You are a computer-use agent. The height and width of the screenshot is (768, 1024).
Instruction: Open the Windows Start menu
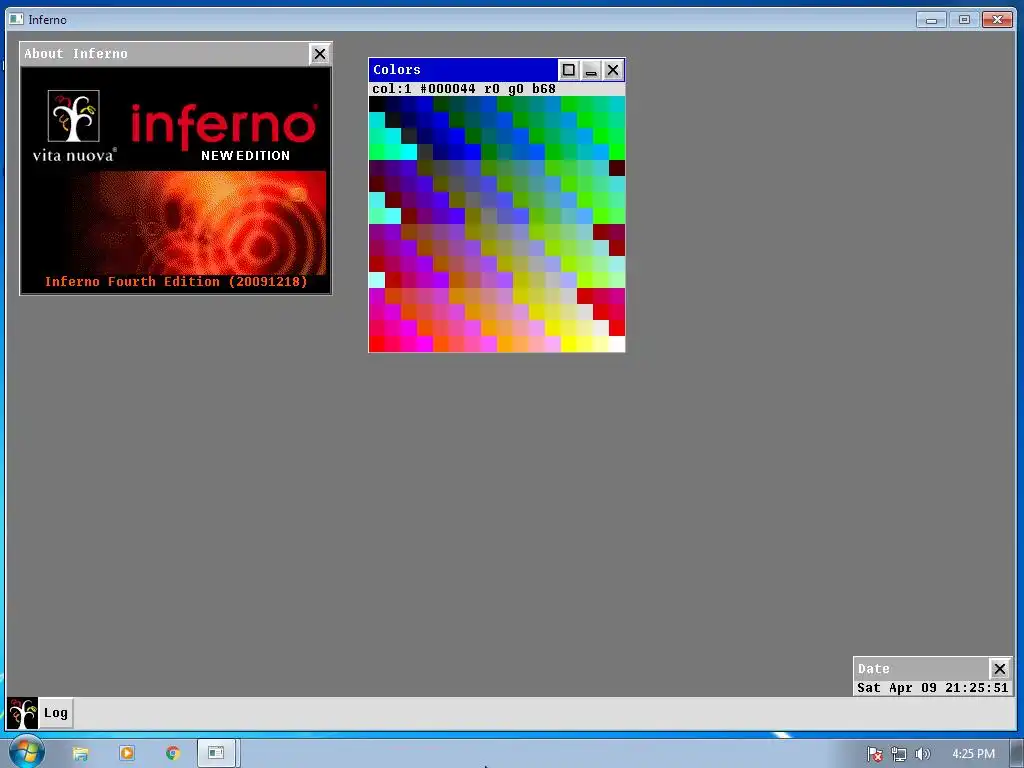26,751
